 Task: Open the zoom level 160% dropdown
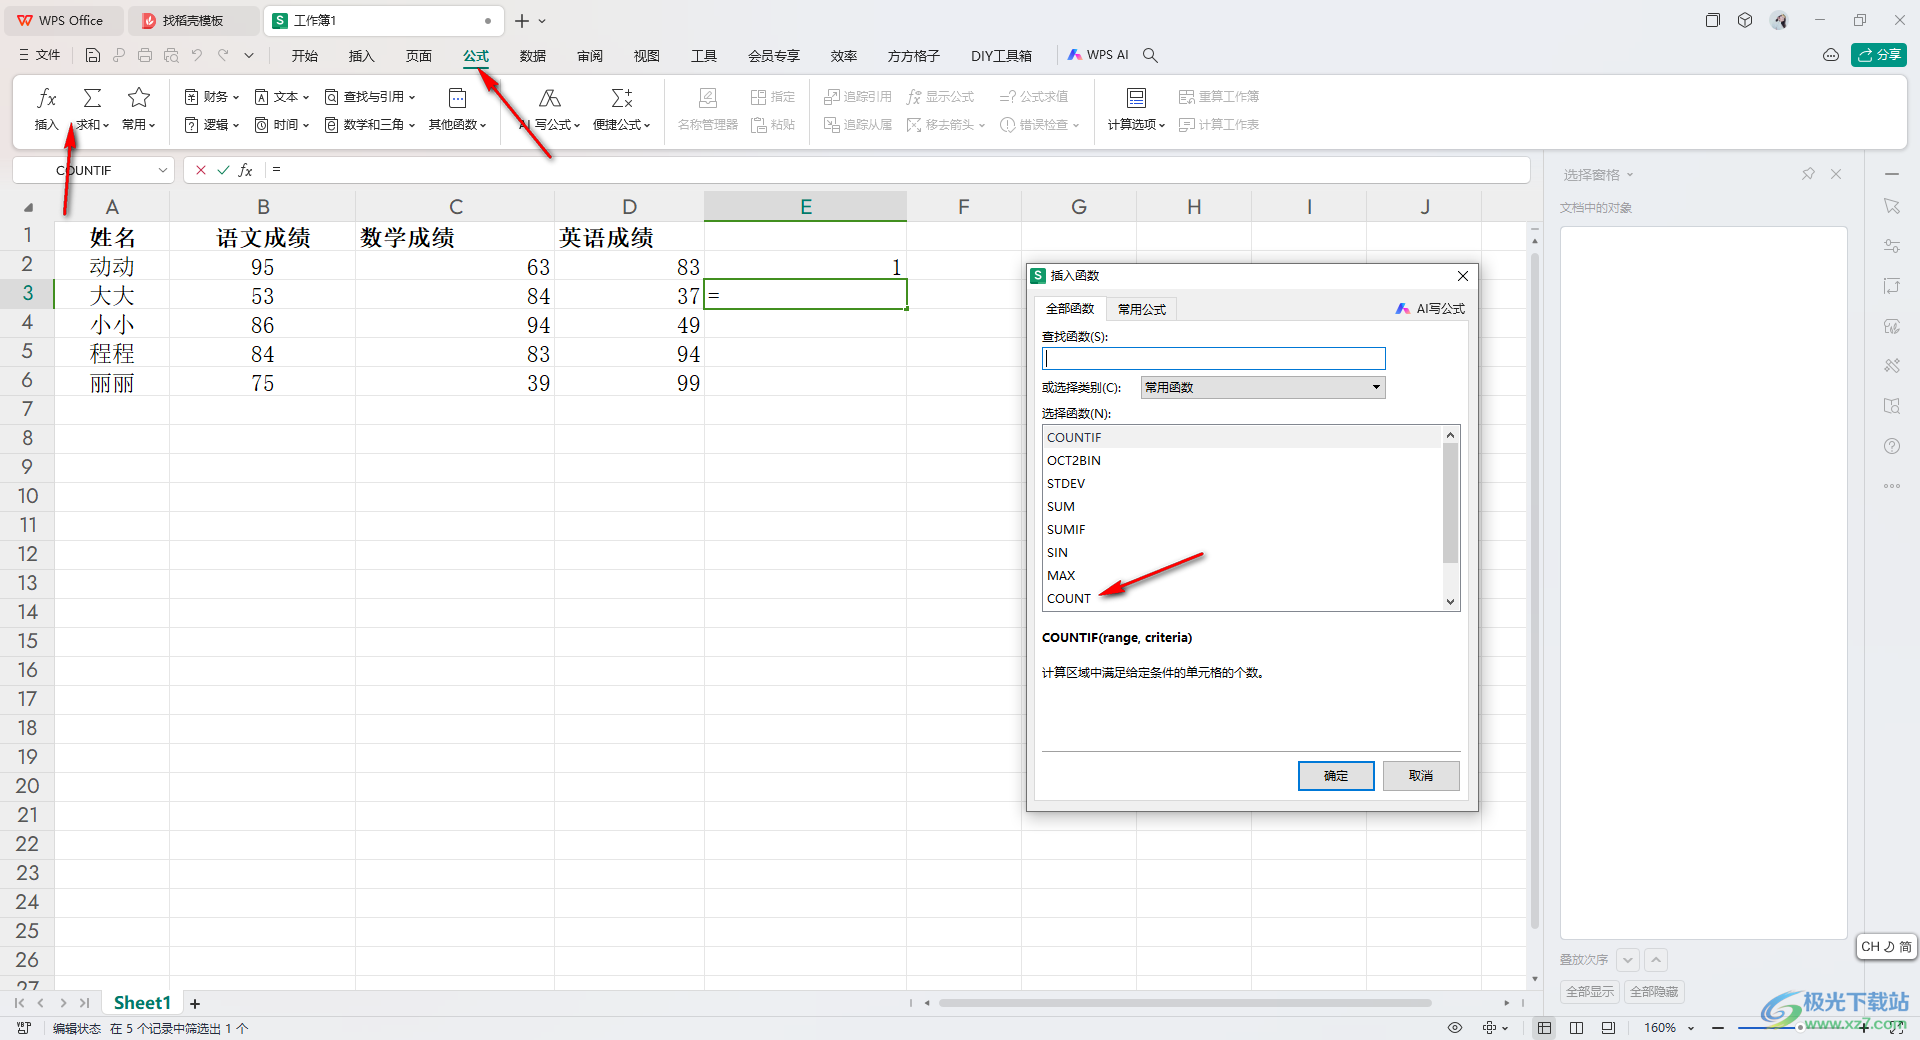point(1668,1028)
